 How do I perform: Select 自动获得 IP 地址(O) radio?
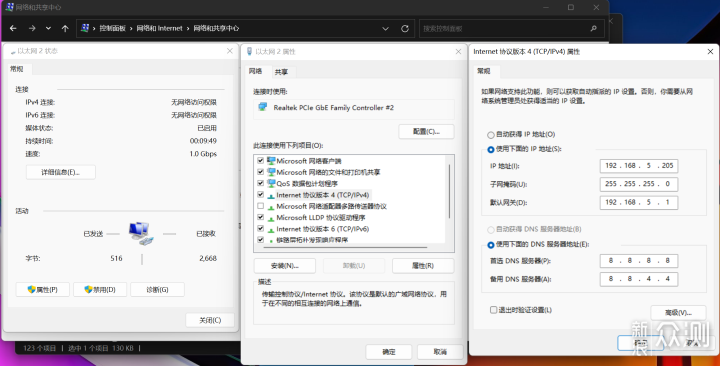[490, 135]
